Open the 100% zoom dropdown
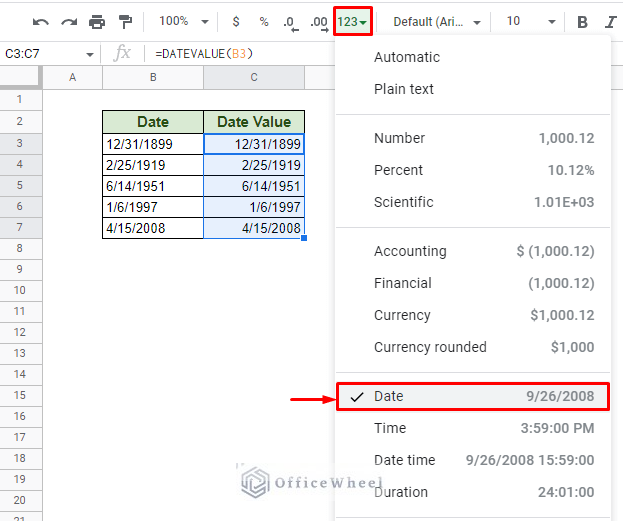Viewport: 623px width, 521px height. pyautogui.click(x=184, y=21)
